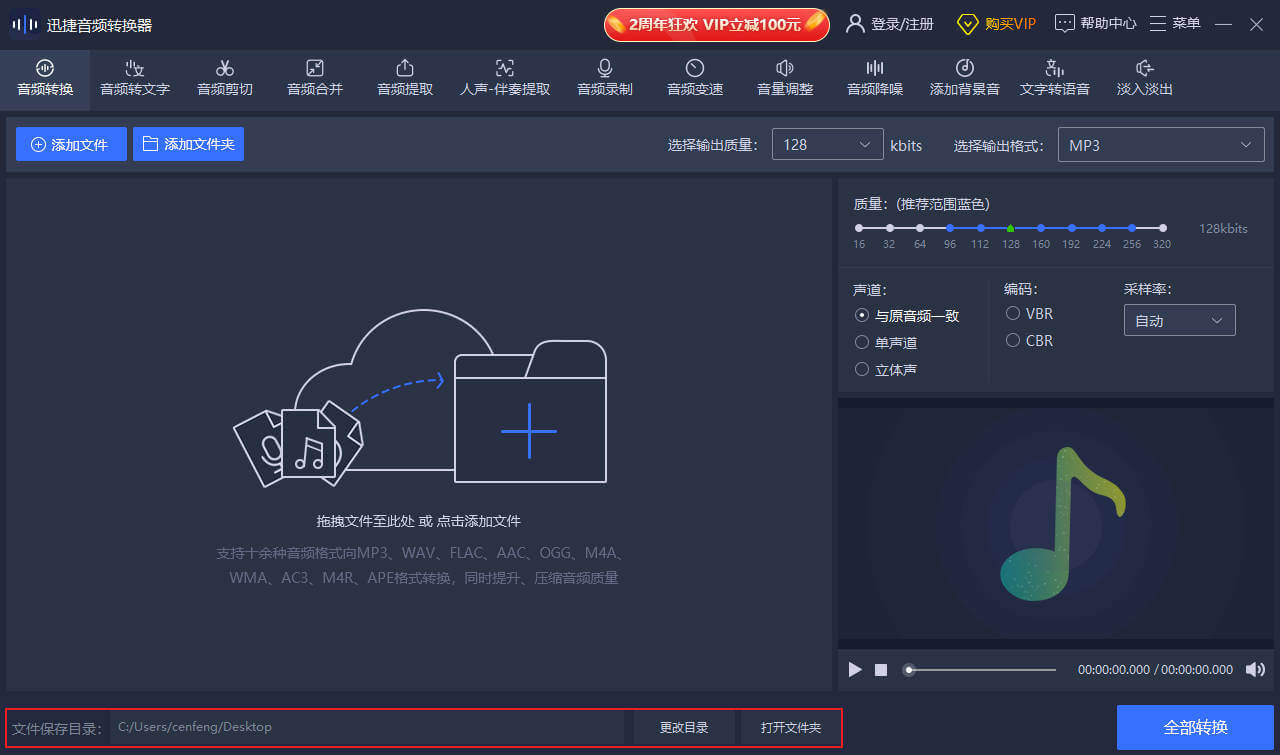Switch to 音频录制 recording tool
Viewport: 1280px width, 755px height.
(x=605, y=78)
